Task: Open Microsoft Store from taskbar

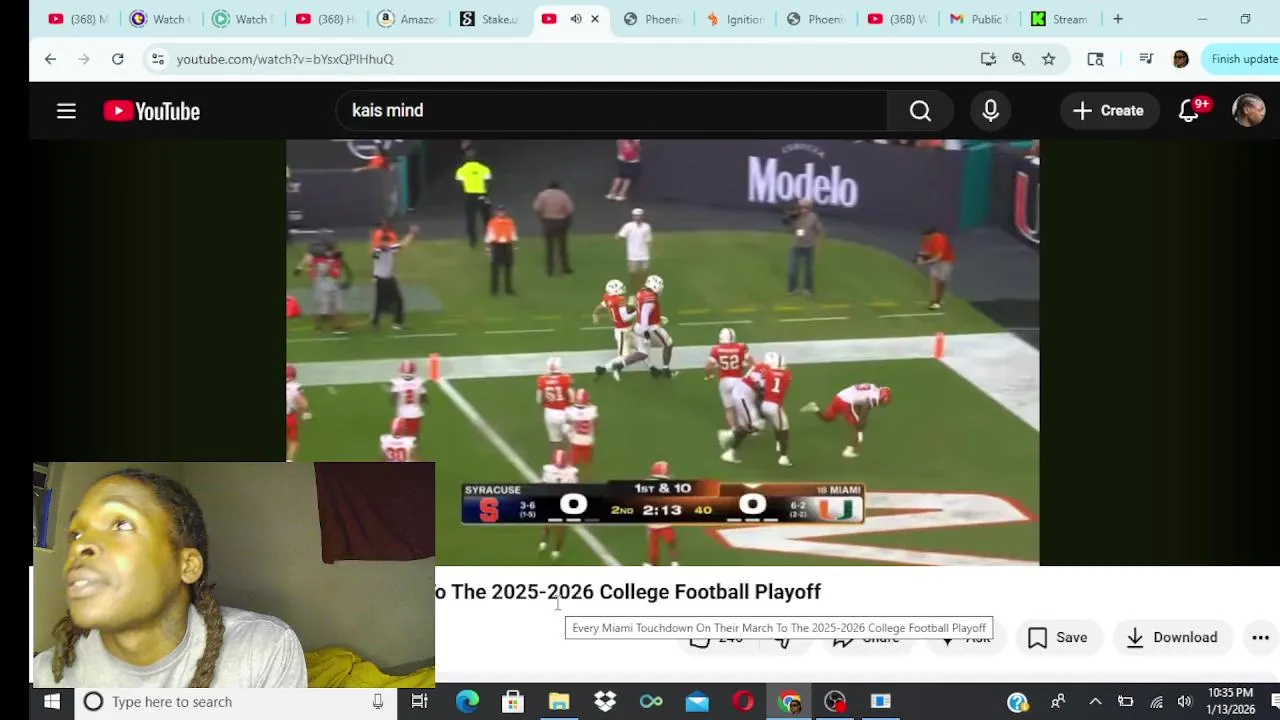Action: coord(513,702)
